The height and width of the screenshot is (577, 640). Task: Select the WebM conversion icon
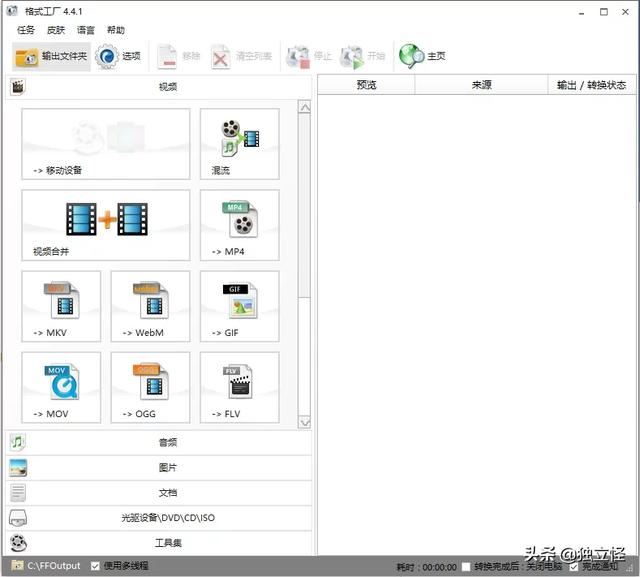point(150,306)
